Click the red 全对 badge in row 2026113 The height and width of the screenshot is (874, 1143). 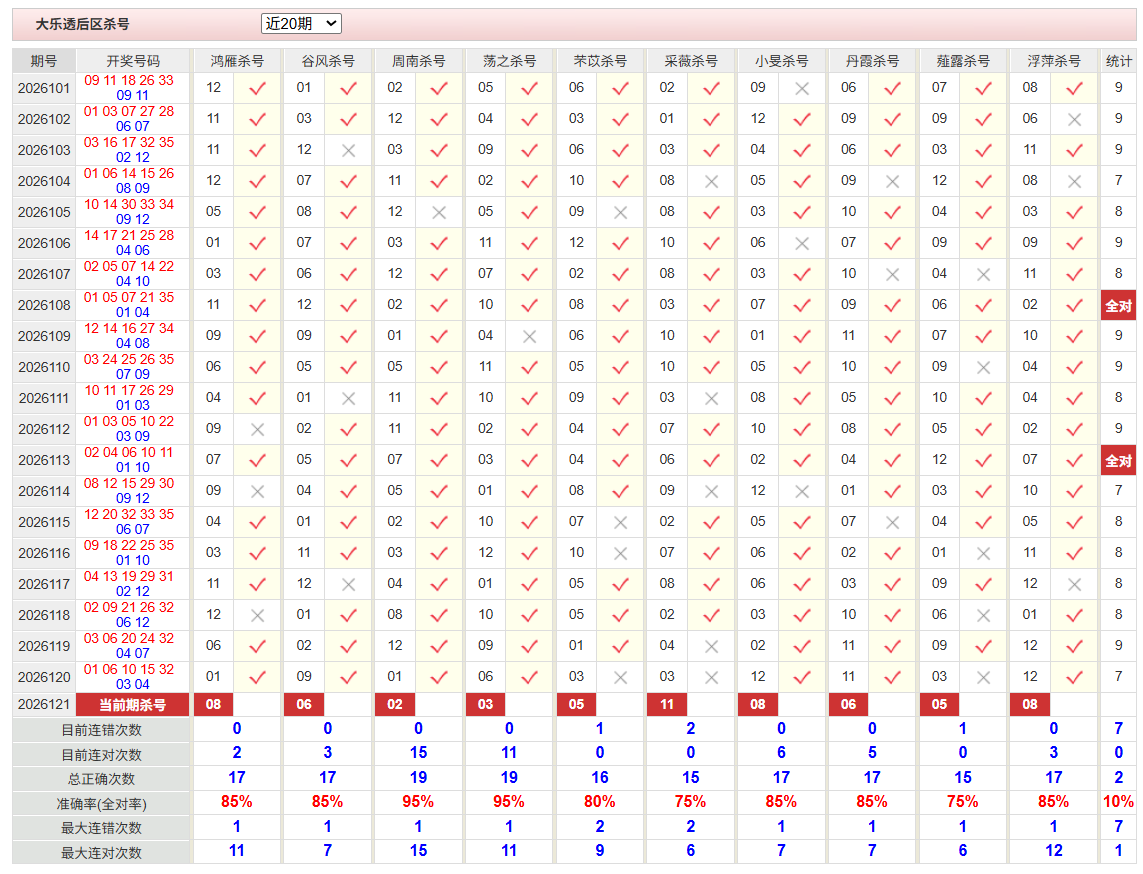pos(1118,461)
